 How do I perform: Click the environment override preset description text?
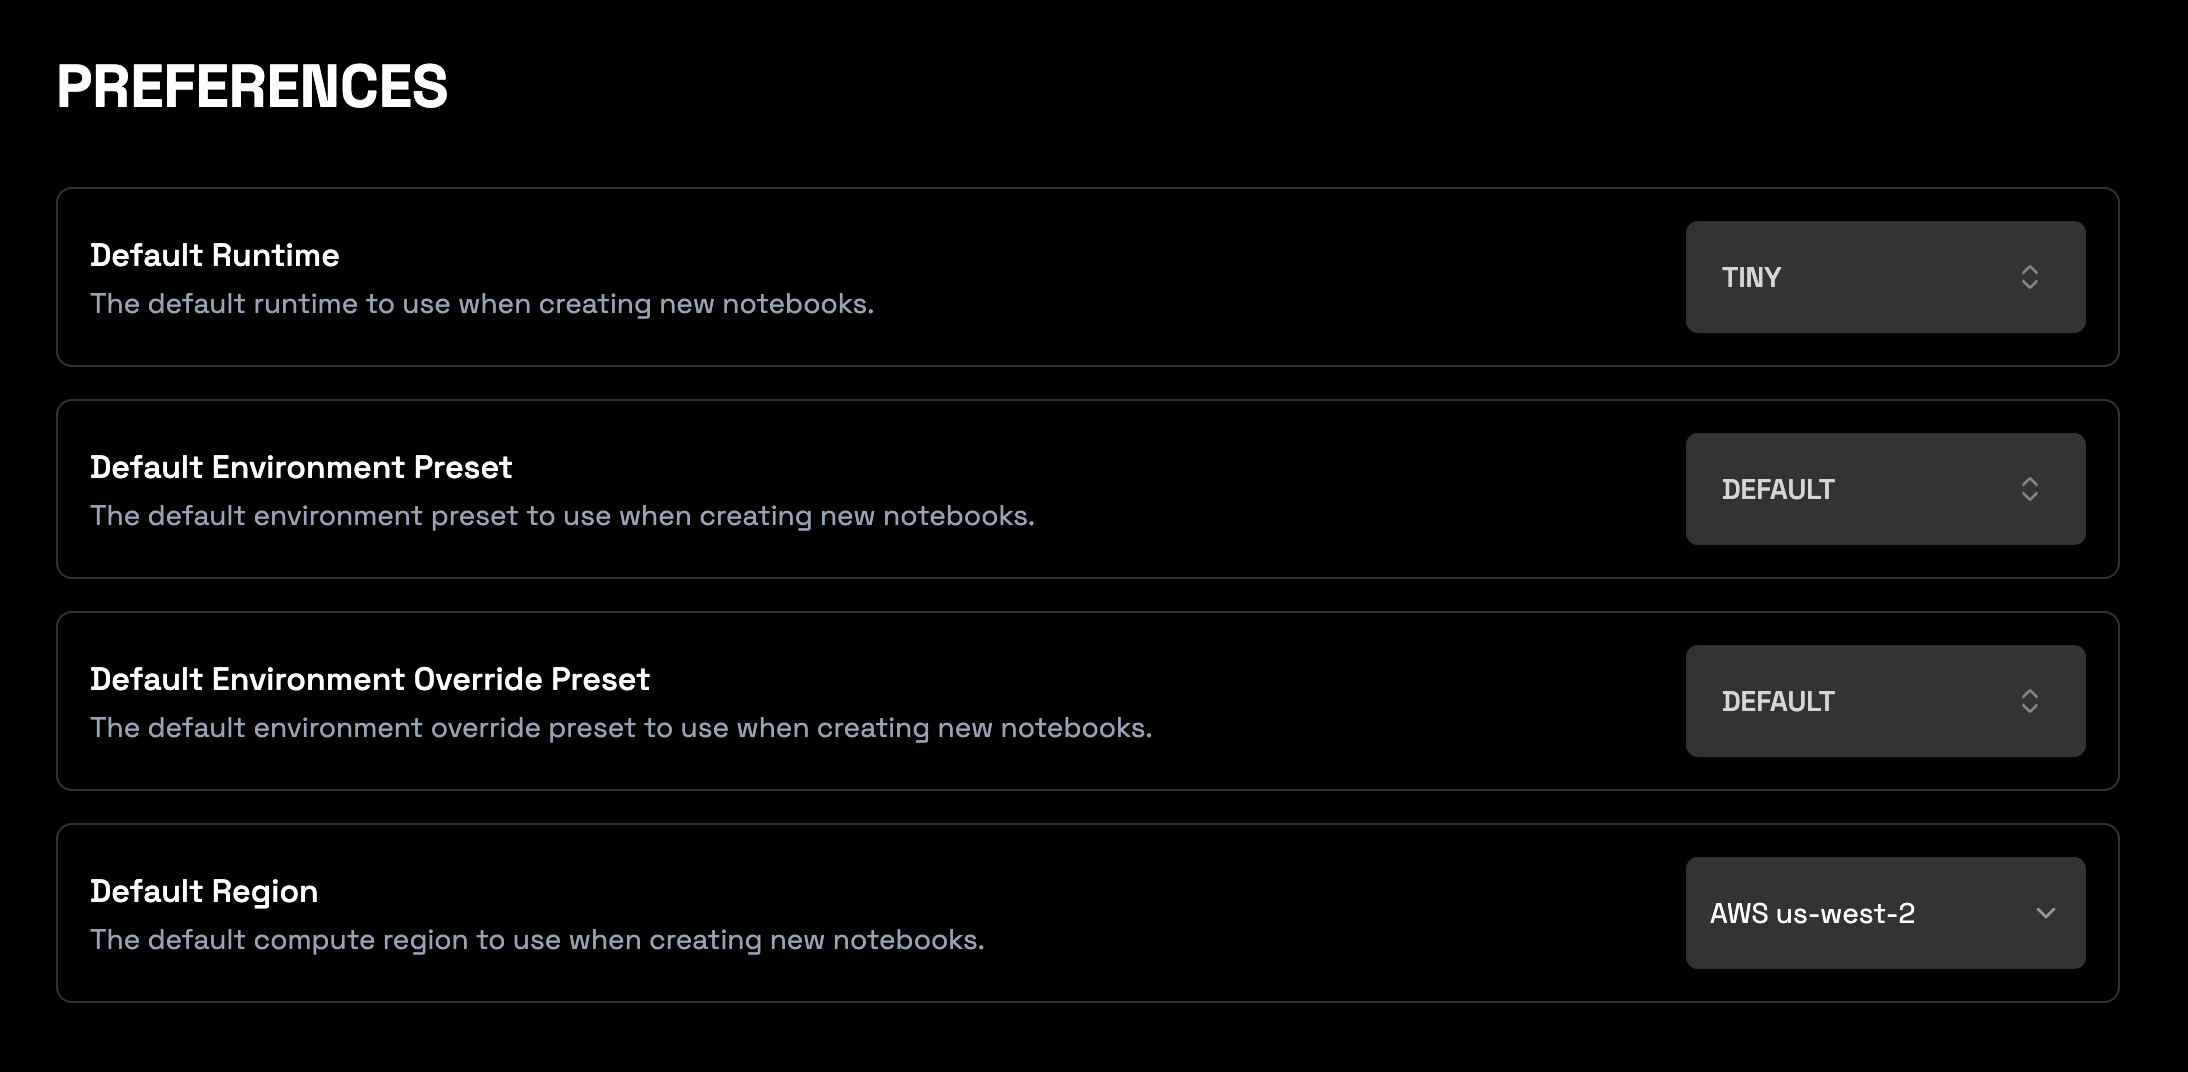[621, 728]
